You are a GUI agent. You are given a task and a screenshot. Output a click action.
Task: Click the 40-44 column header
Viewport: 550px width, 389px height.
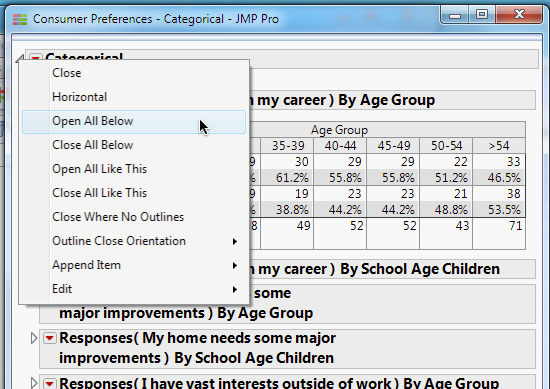point(340,146)
